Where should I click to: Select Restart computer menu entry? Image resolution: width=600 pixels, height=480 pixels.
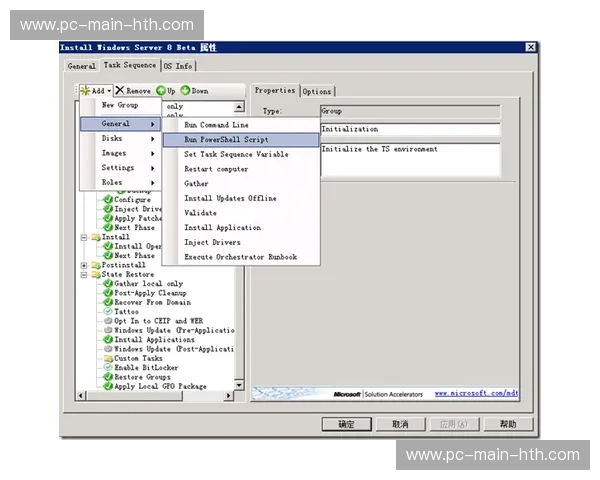(241, 169)
